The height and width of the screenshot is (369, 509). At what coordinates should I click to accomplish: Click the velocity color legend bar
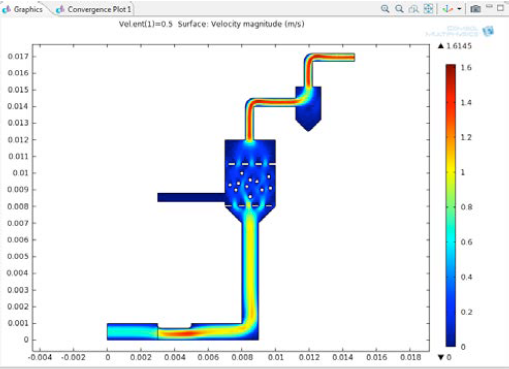click(450, 206)
